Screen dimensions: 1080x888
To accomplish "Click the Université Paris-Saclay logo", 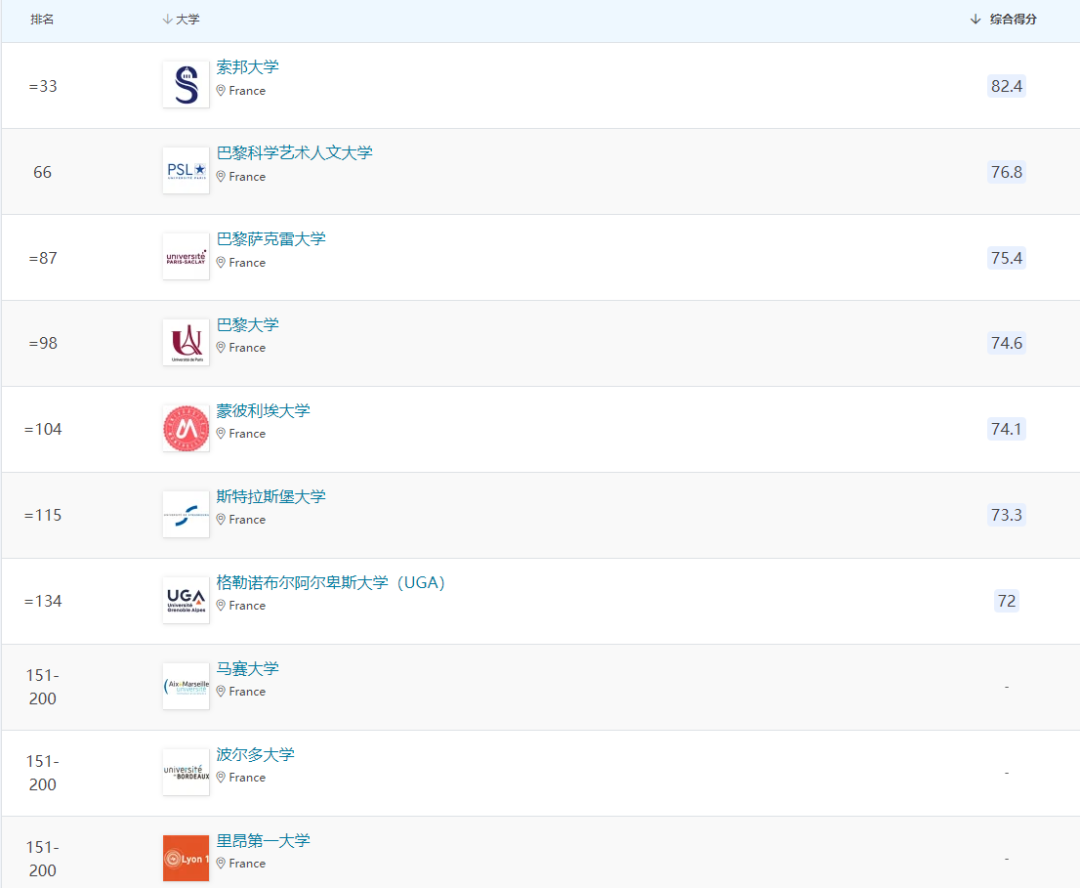I will [185, 256].
